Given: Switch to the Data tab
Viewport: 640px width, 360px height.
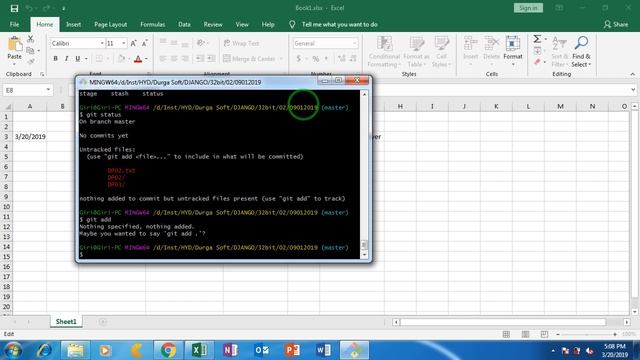Looking at the screenshot, I should tap(184, 24).
